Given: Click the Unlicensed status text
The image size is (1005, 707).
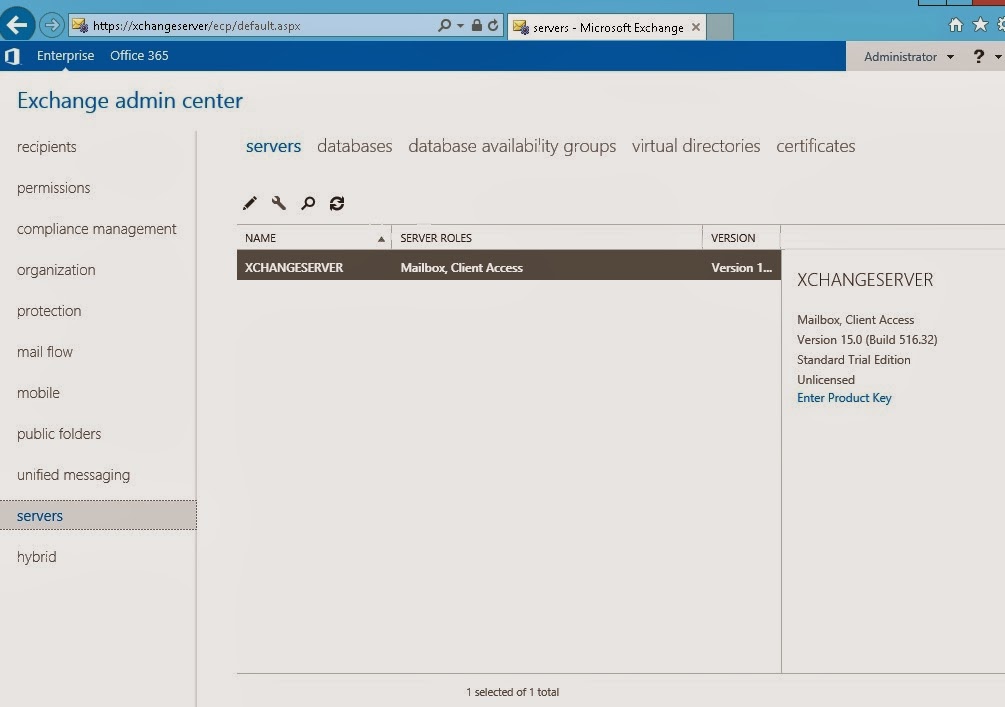Looking at the screenshot, I should coord(826,379).
